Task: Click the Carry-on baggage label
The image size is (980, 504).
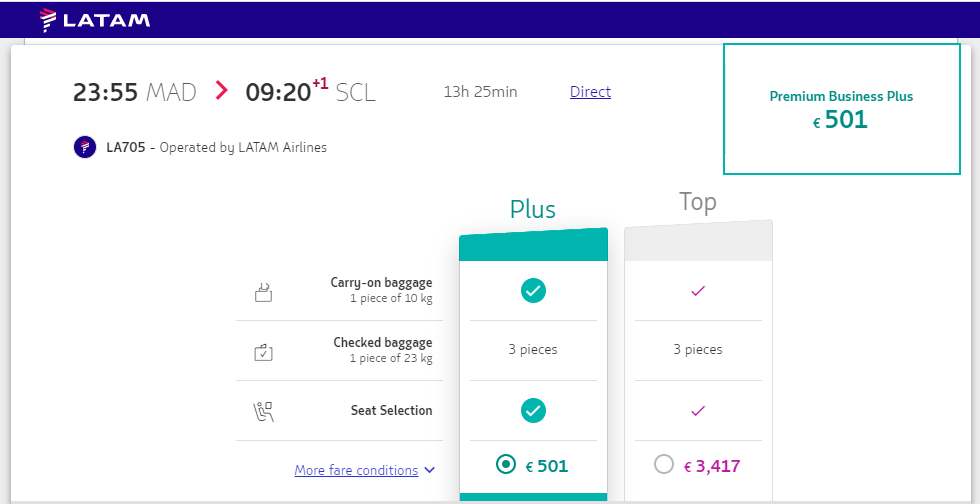Action: (x=381, y=283)
